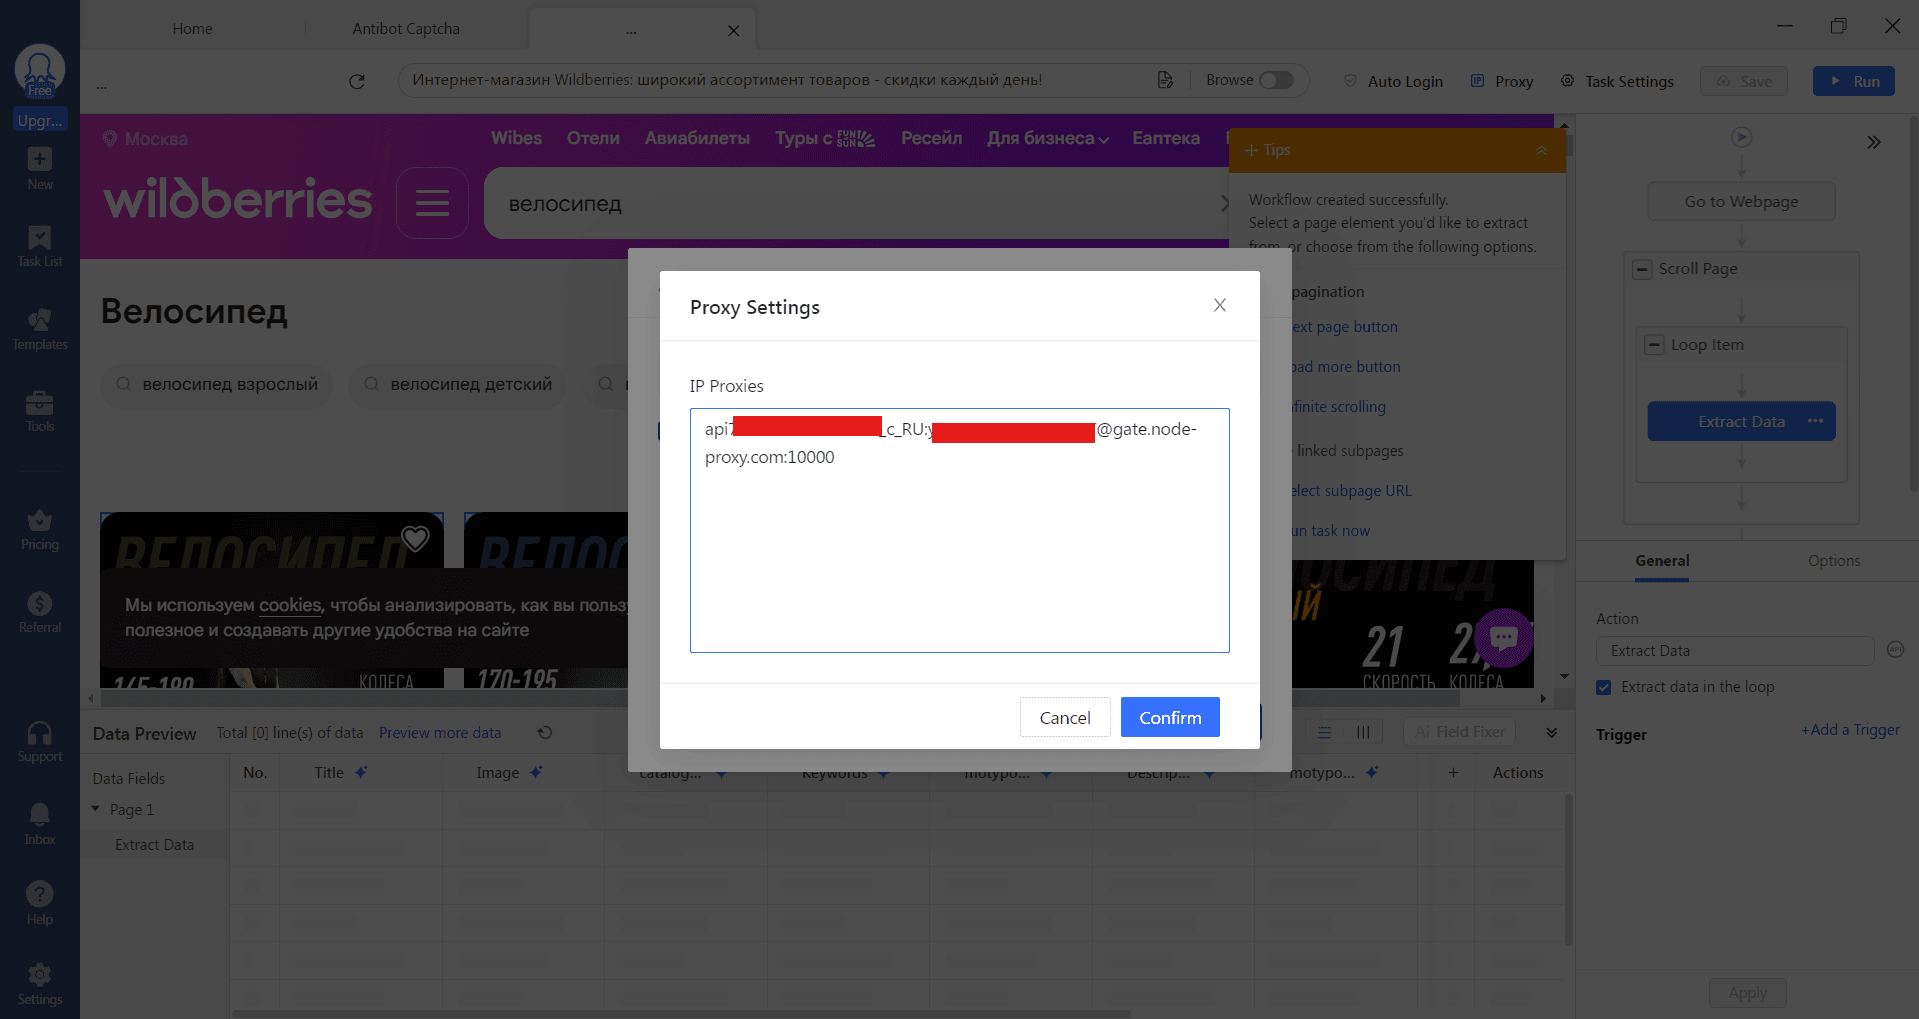This screenshot has width=1919, height=1019.
Task: Collapse the Data Preview panel chevron
Action: pyautogui.click(x=1551, y=733)
